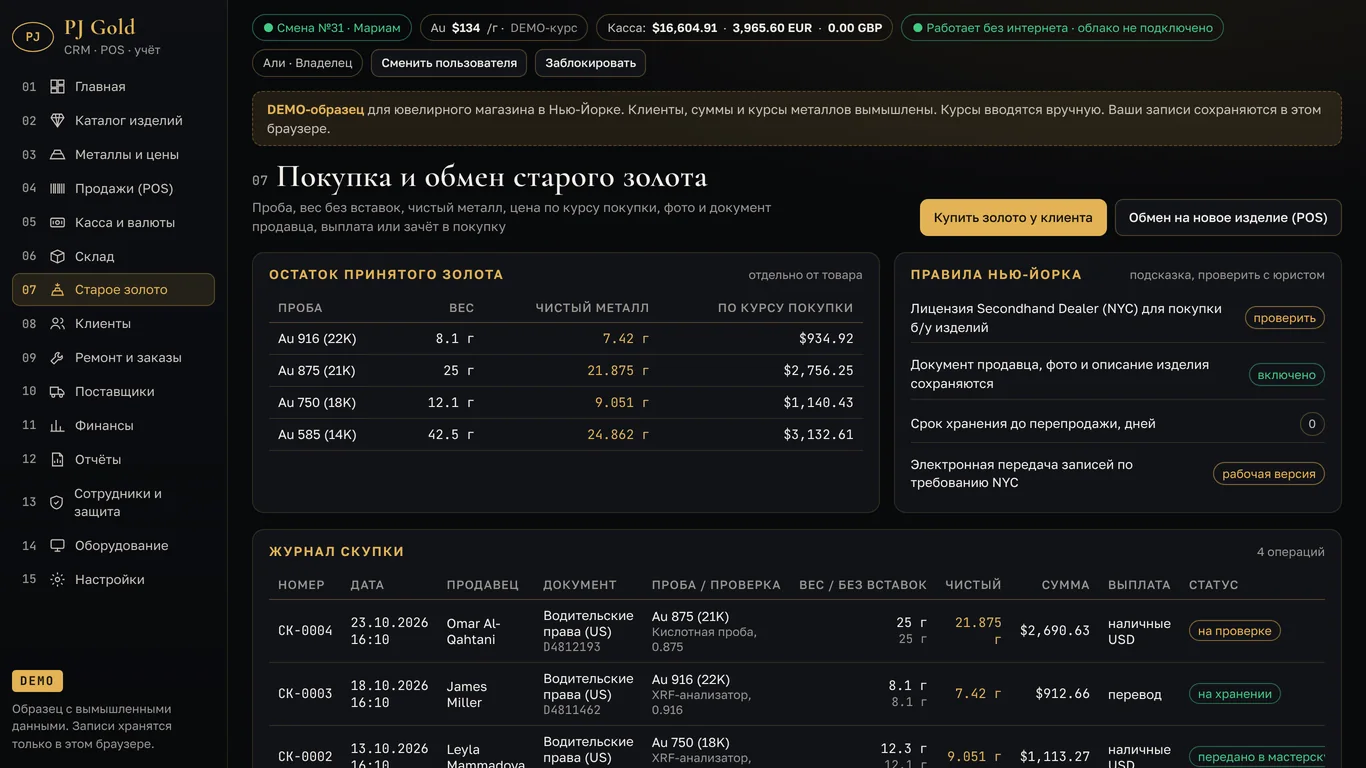Click the offline status pill Работает без интернета

pos(1062,28)
